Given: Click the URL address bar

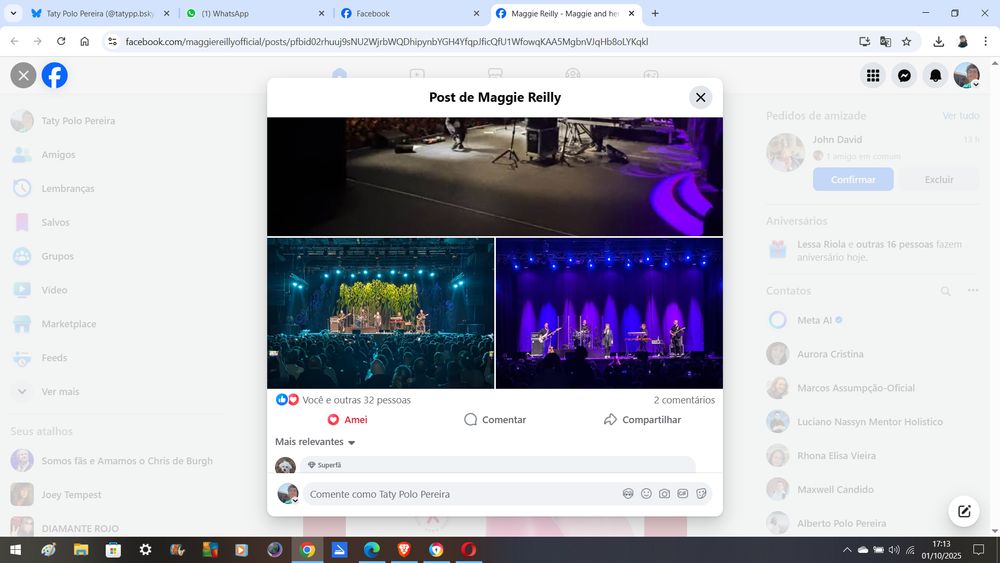Looking at the screenshot, I should click(485, 41).
